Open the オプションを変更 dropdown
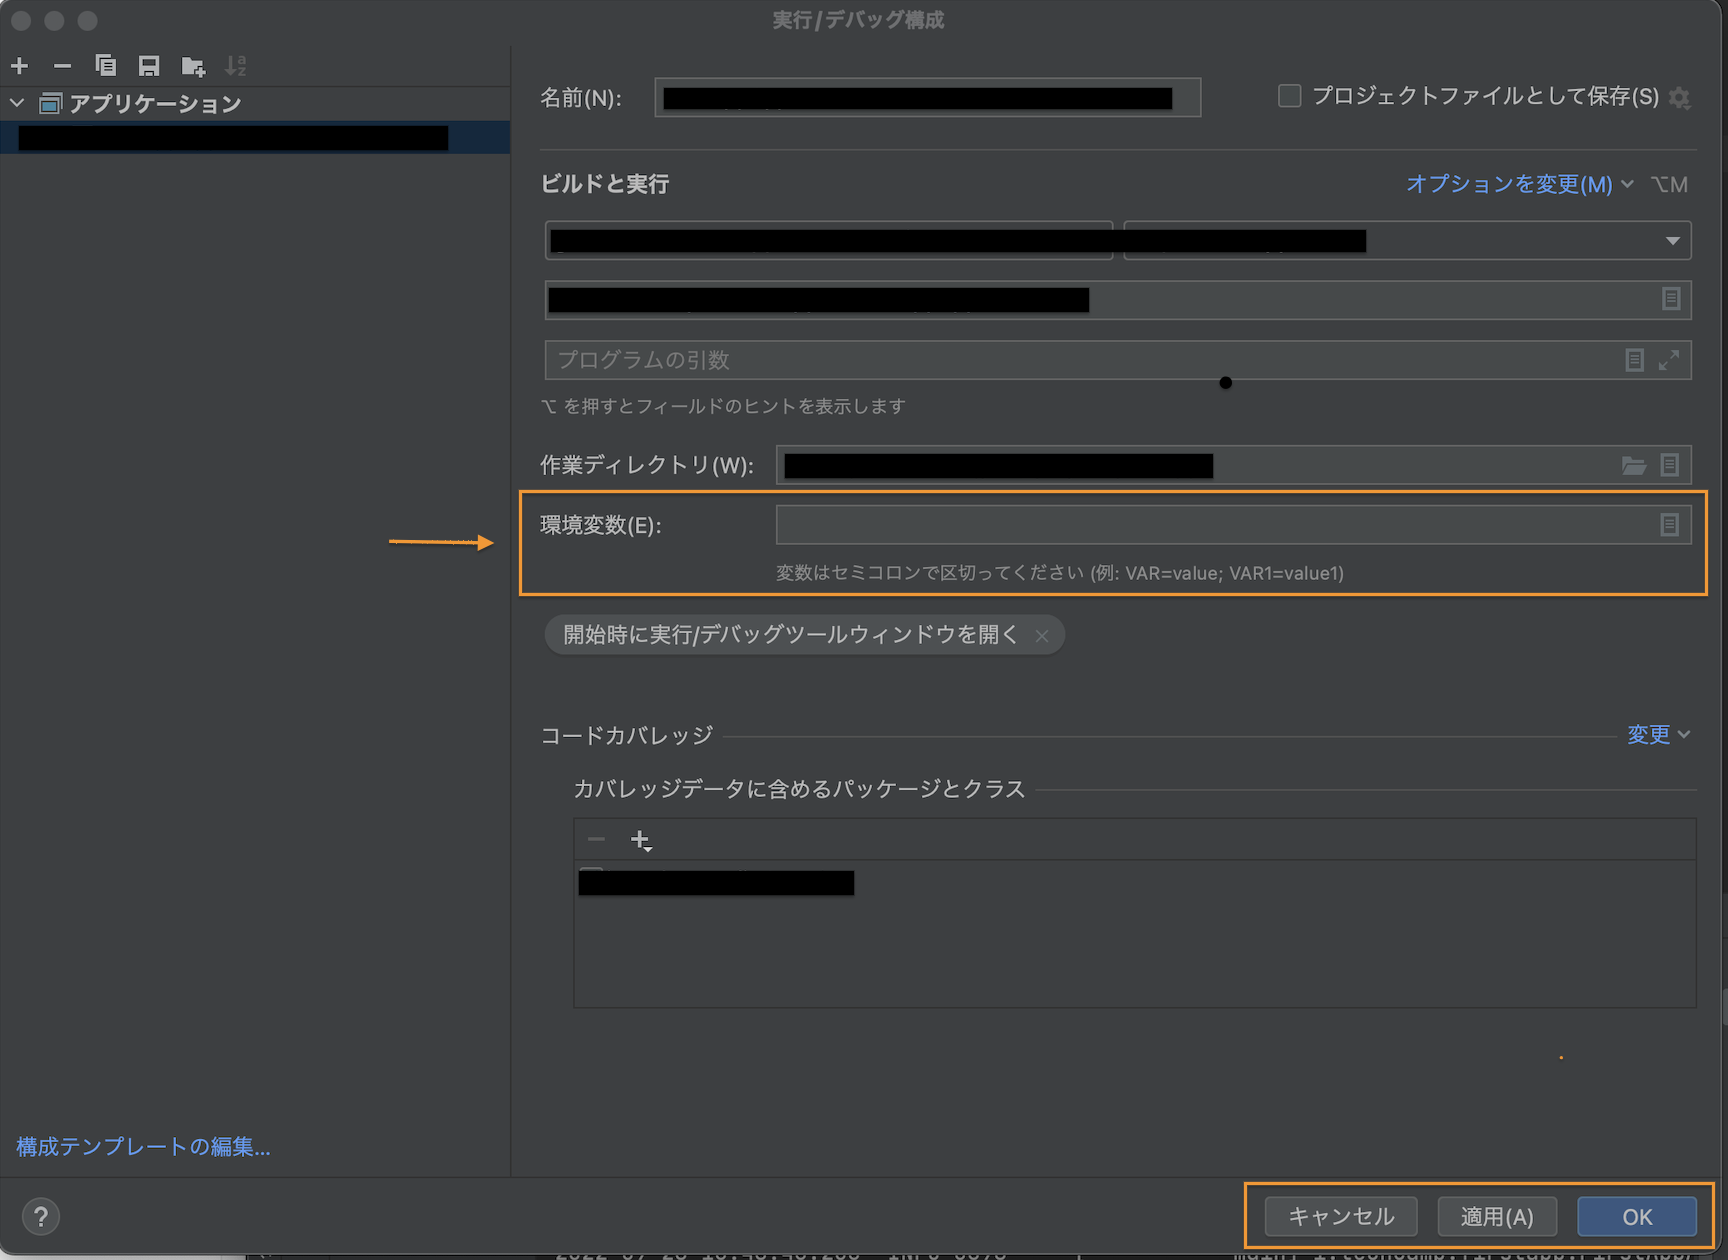This screenshot has width=1728, height=1260. [x=1516, y=184]
